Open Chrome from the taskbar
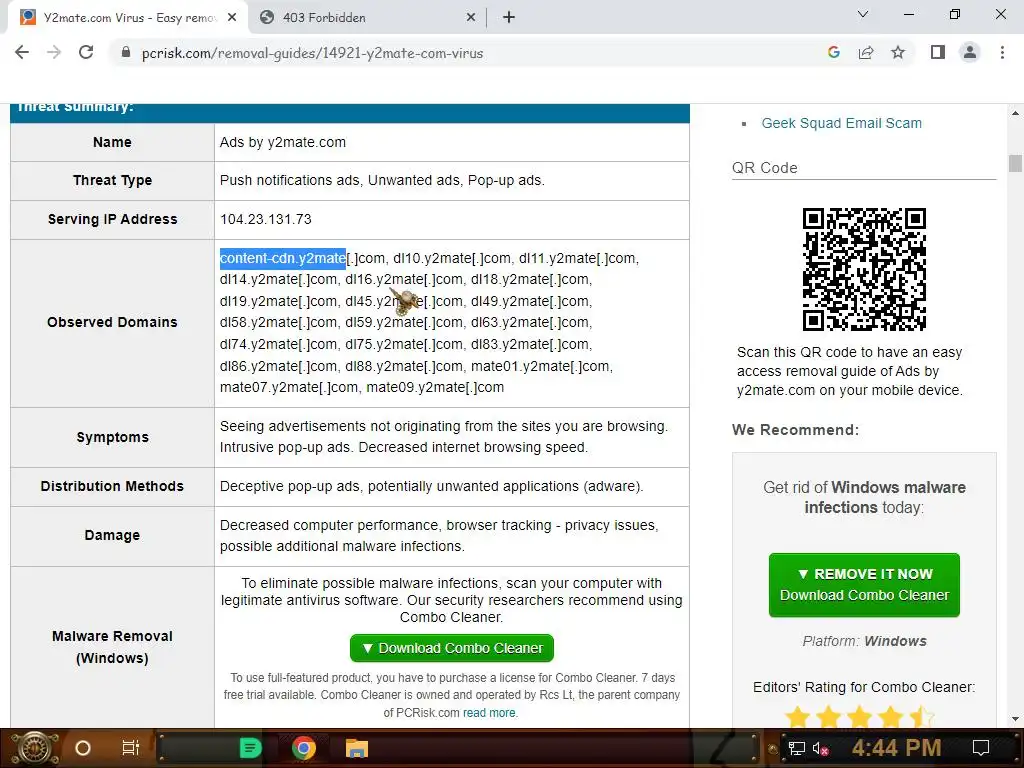Viewport: 1024px width, 768px height. click(x=304, y=748)
